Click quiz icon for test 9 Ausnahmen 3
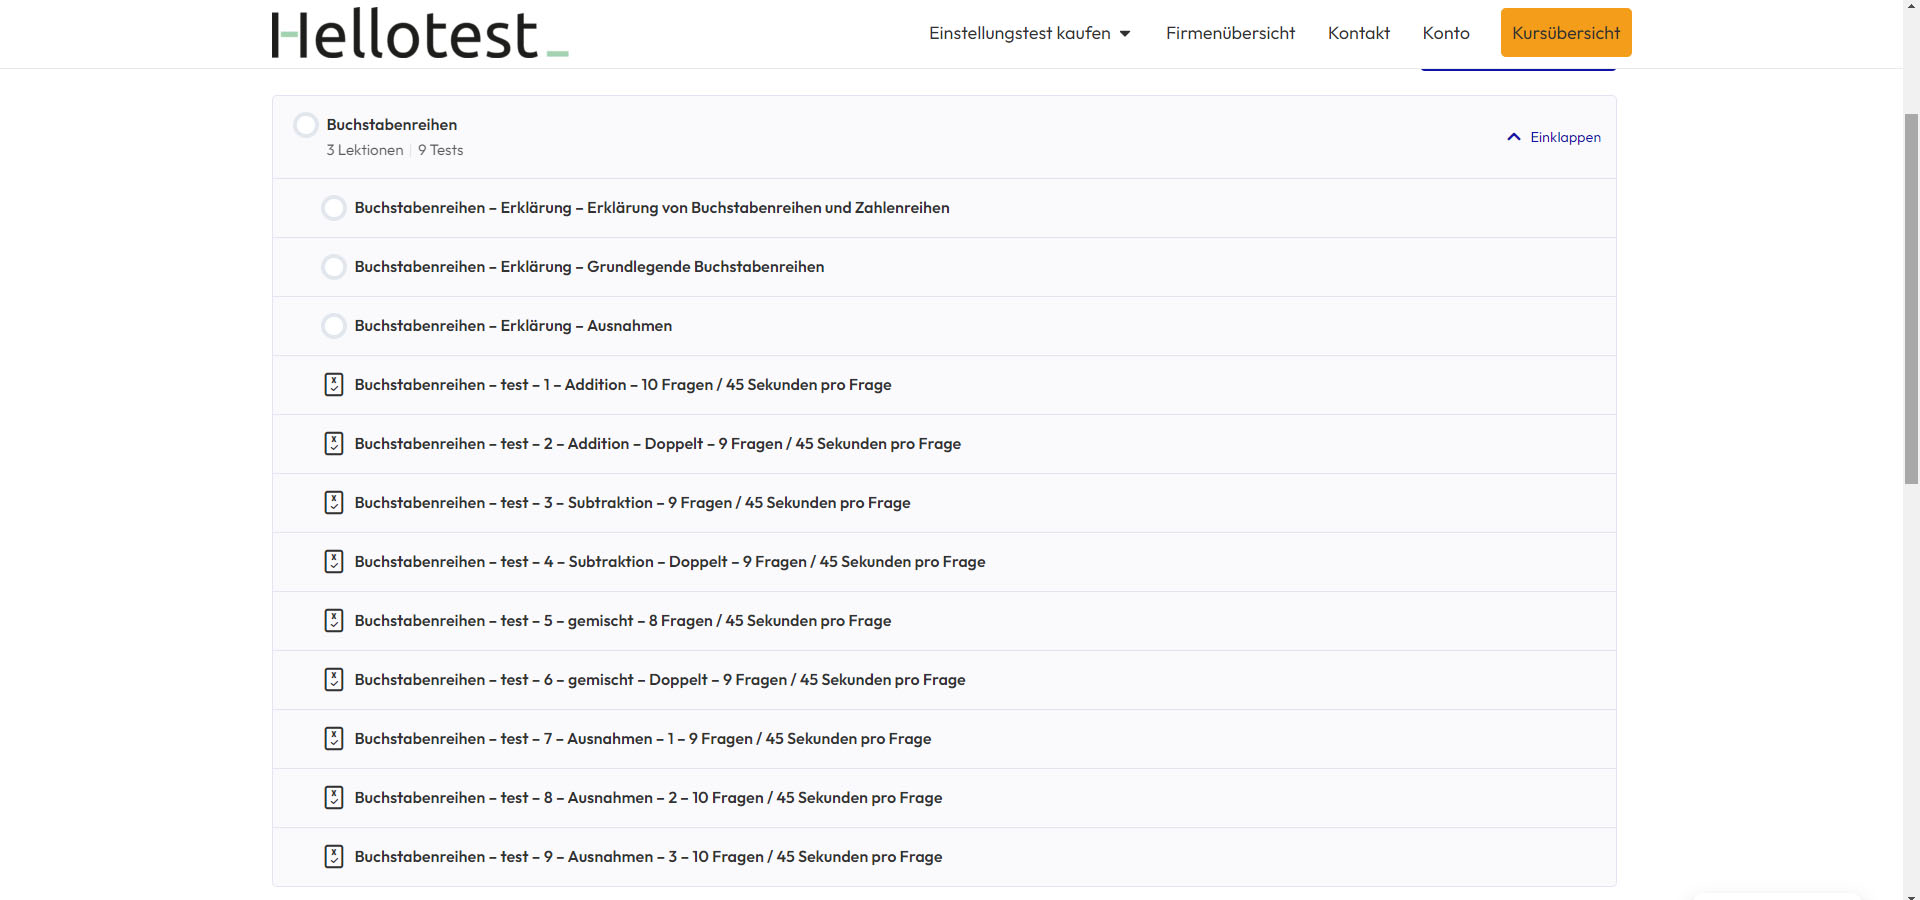Image resolution: width=1920 pixels, height=900 pixels. [334, 857]
